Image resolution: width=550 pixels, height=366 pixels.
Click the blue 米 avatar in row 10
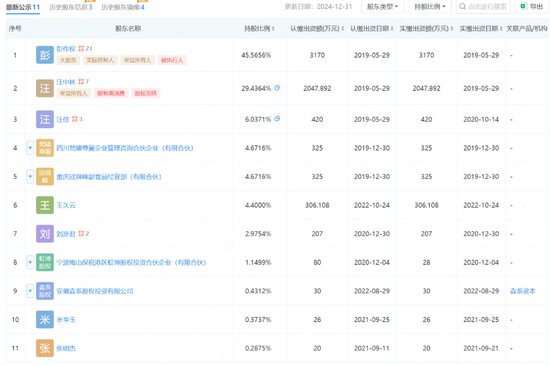(45, 320)
